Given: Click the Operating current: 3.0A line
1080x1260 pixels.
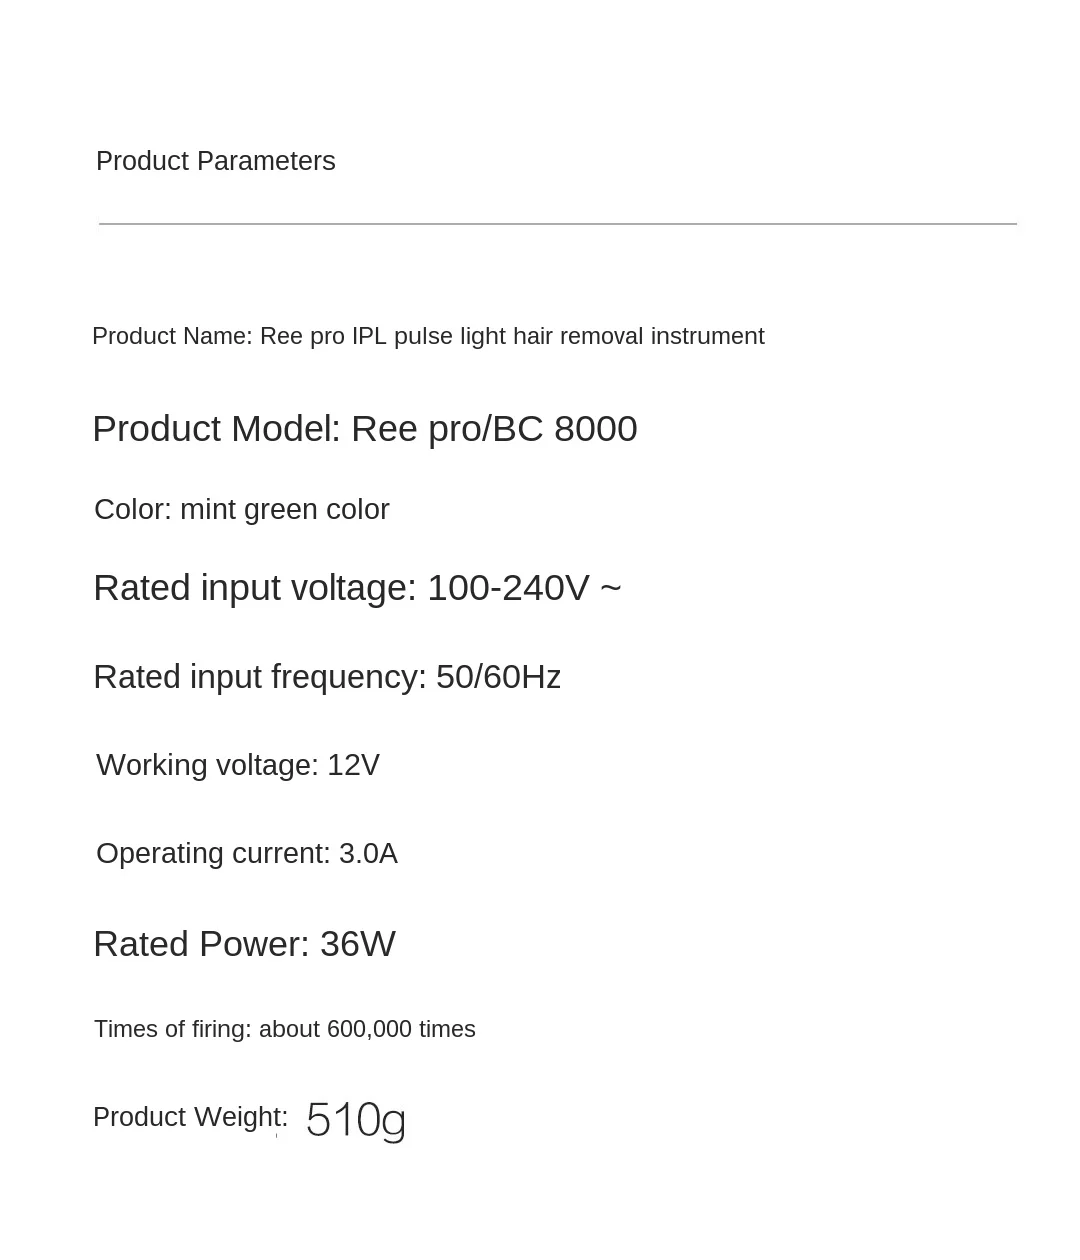Looking at the screenshot, I should tap(247, 853).
